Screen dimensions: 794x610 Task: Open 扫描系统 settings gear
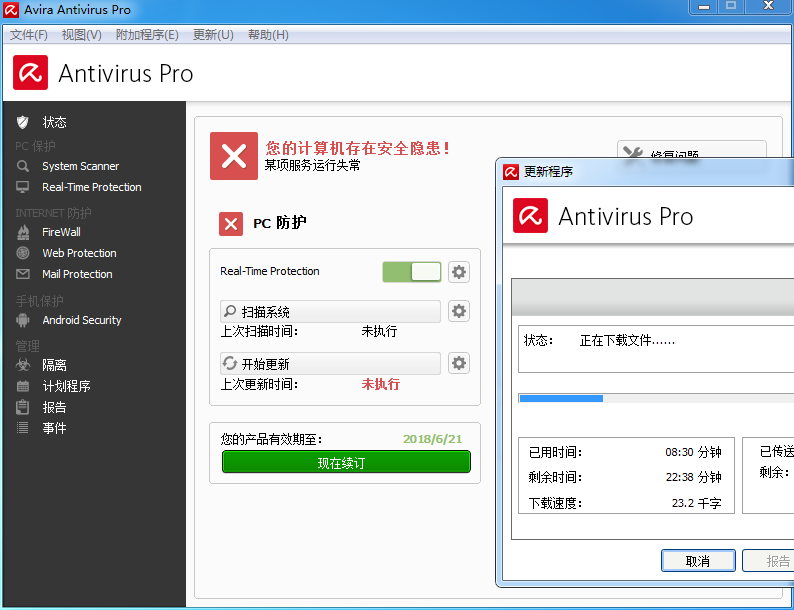coord(459,311)
